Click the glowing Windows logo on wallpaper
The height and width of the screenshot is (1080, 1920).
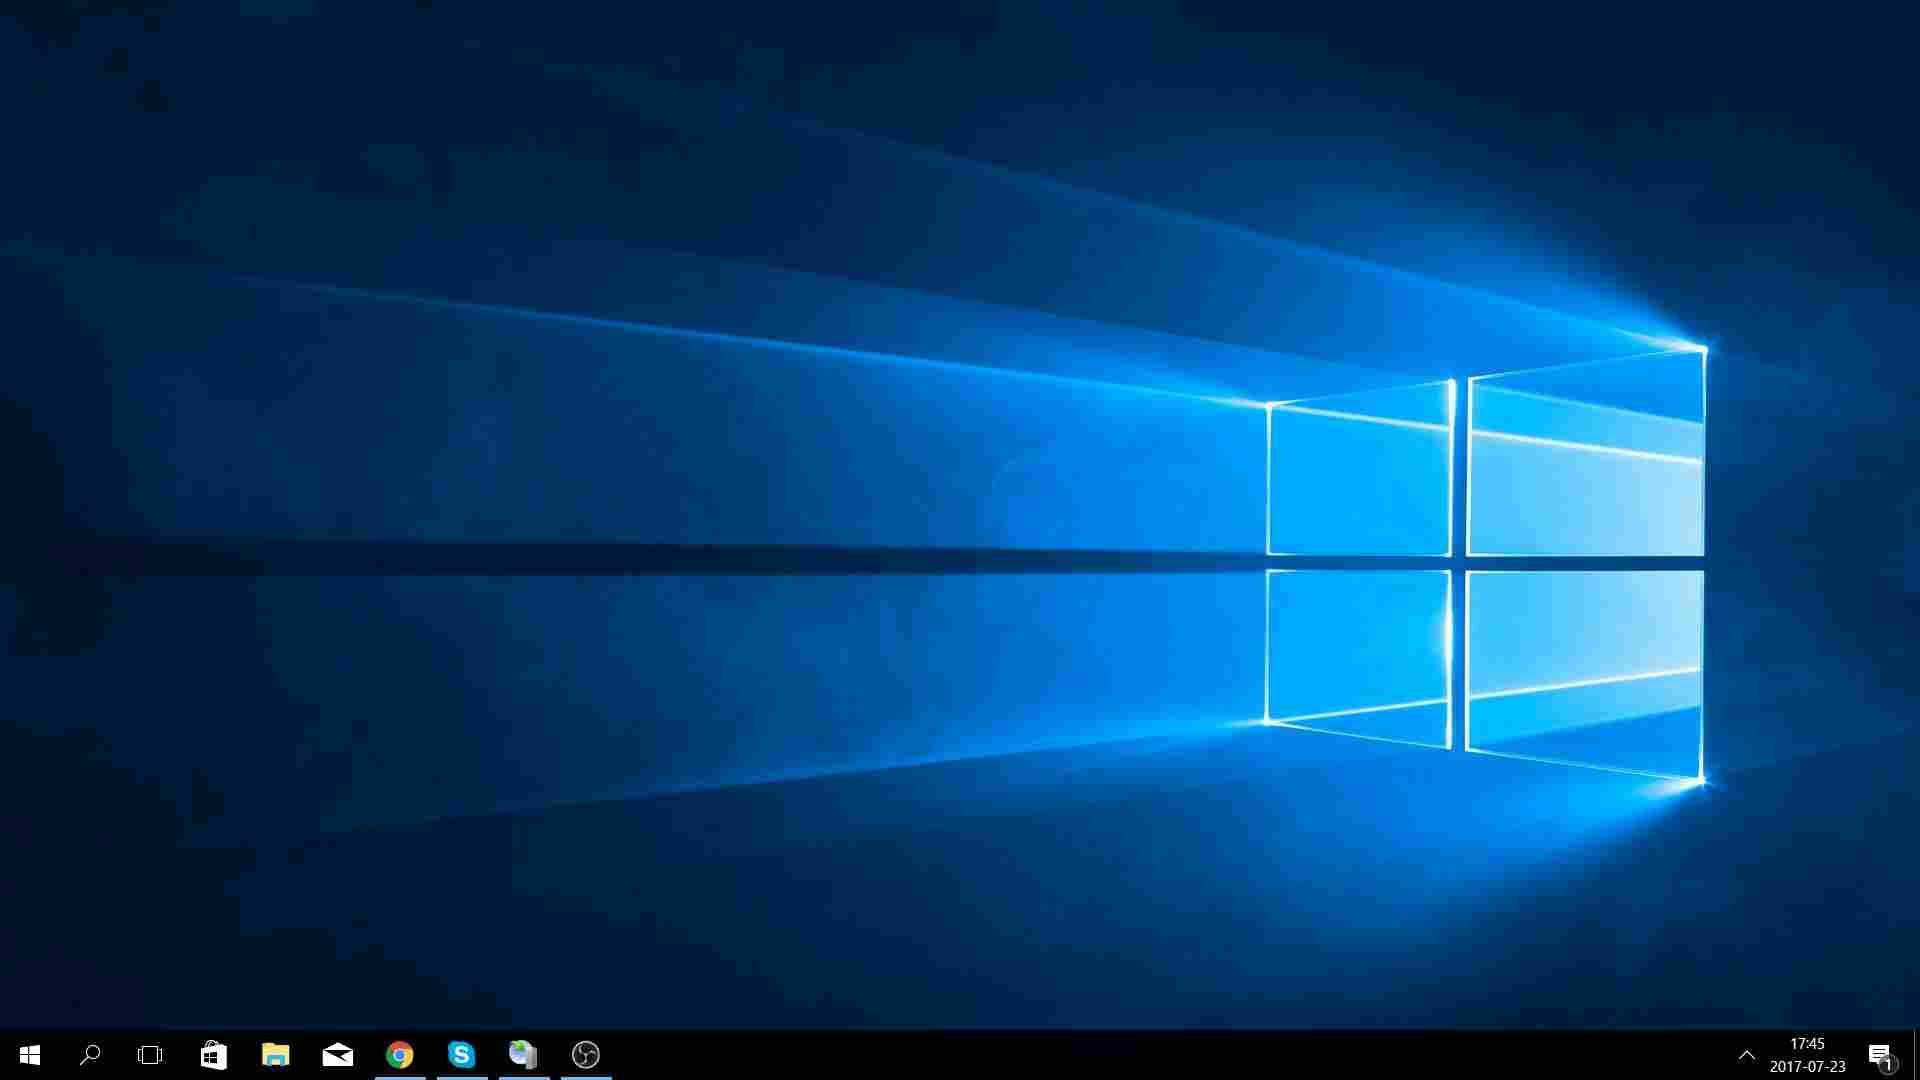[1485, 565]
